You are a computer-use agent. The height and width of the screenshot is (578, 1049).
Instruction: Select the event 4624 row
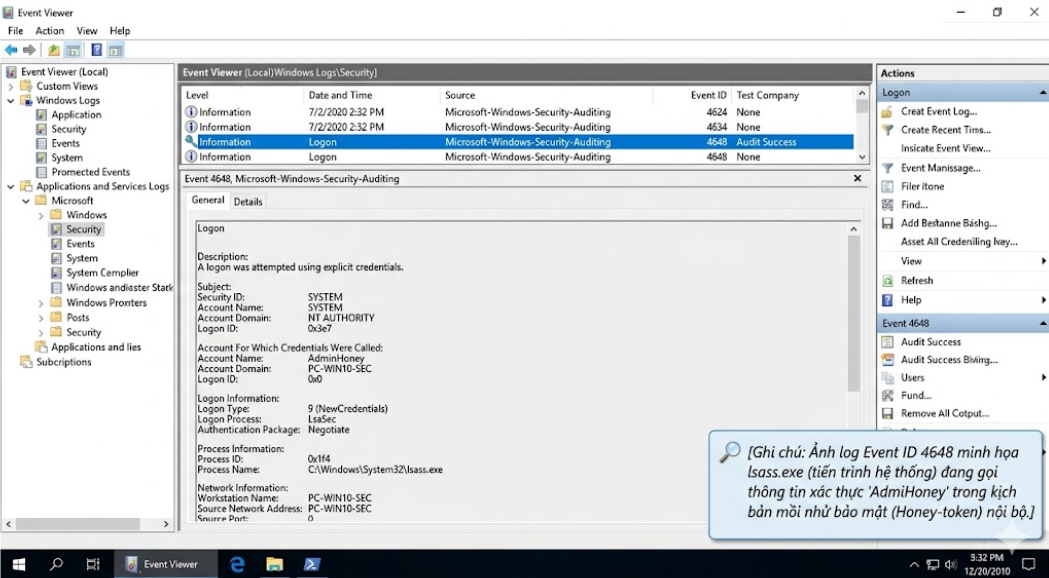tap(518, 112)
